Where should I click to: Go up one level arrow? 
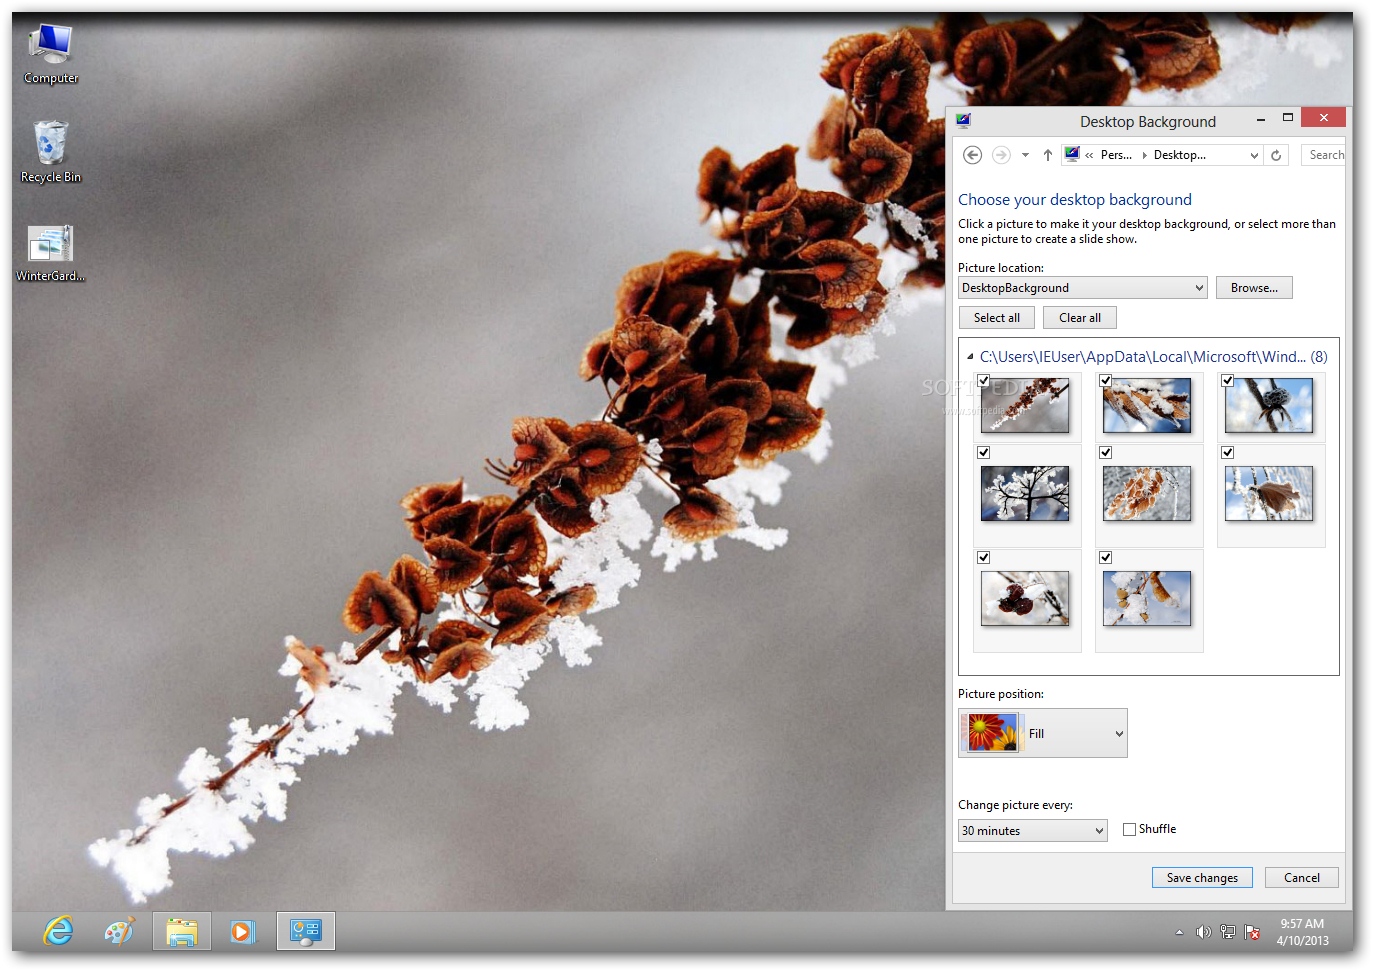point(1048,155)
